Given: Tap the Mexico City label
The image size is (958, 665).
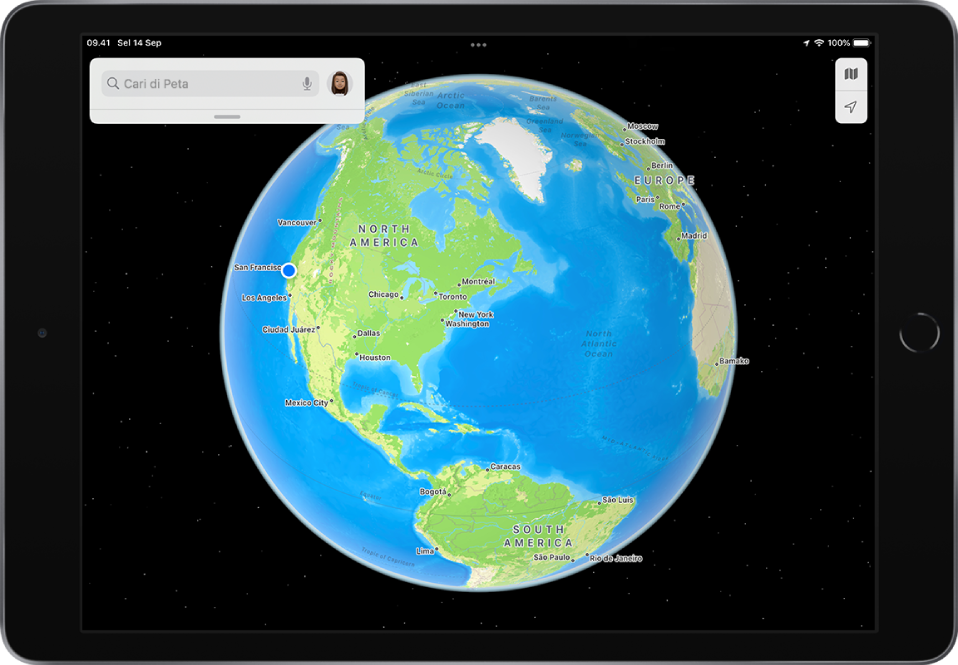Looking at the screenshot, I should click(307, 403).
